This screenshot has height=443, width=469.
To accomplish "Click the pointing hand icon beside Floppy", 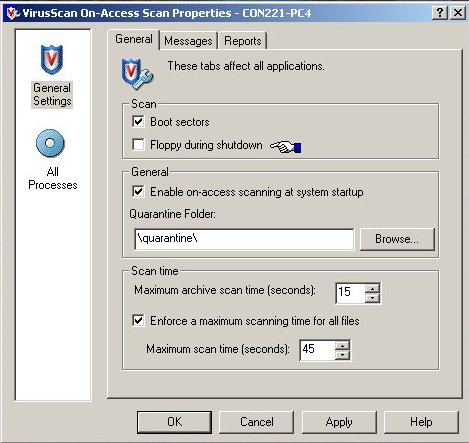I will pyautogui.click(x=285, y=147).
